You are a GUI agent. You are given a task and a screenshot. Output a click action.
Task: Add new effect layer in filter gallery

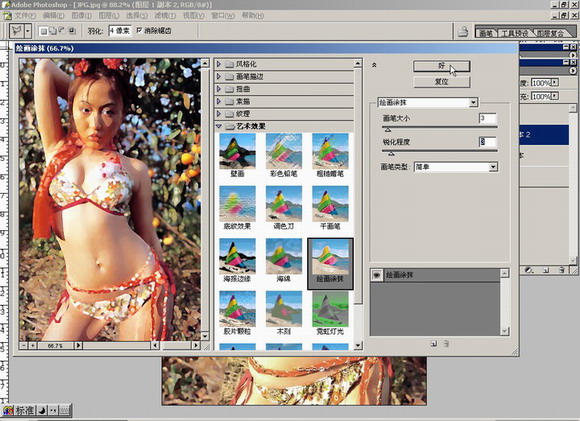click(x=434, y=344)
